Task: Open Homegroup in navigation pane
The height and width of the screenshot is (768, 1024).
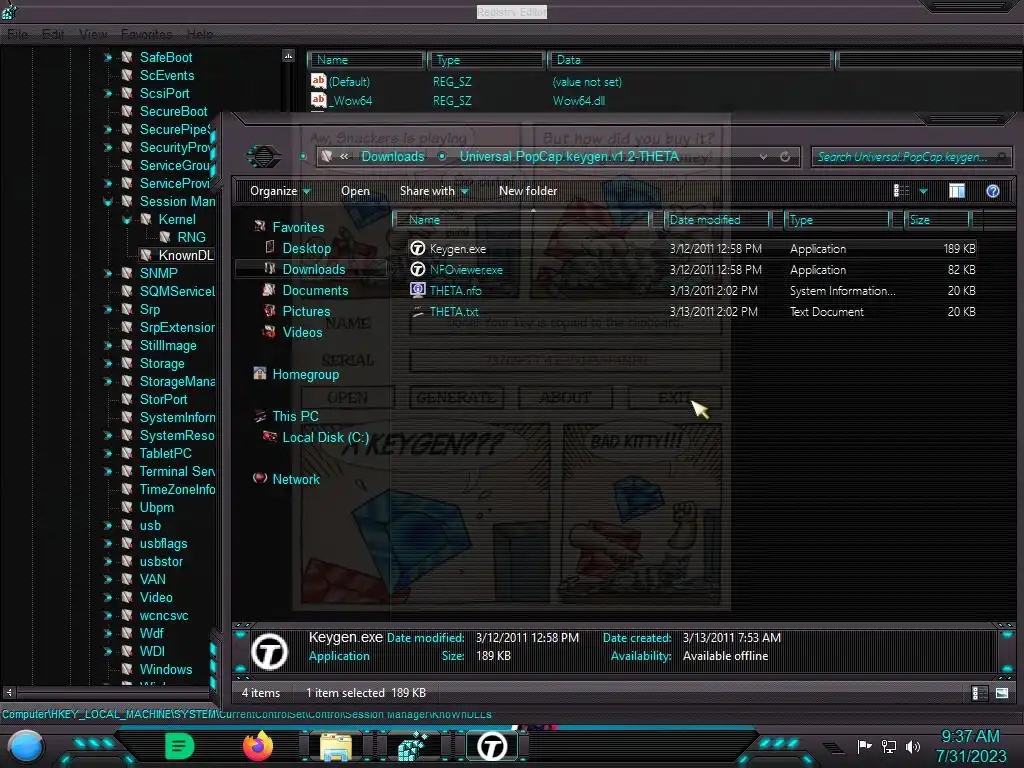Action: click(x=305, y=374)
